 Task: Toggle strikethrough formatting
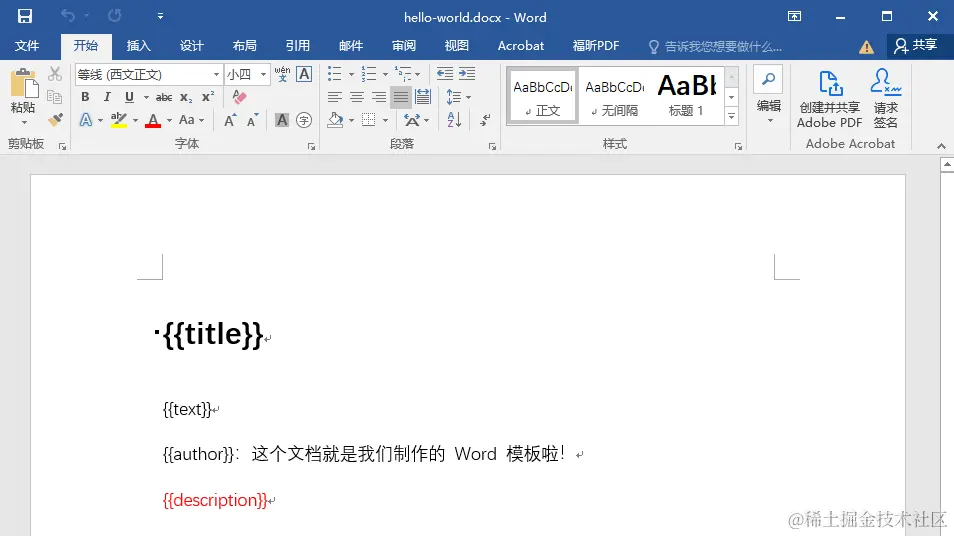[x=164, y=97]
